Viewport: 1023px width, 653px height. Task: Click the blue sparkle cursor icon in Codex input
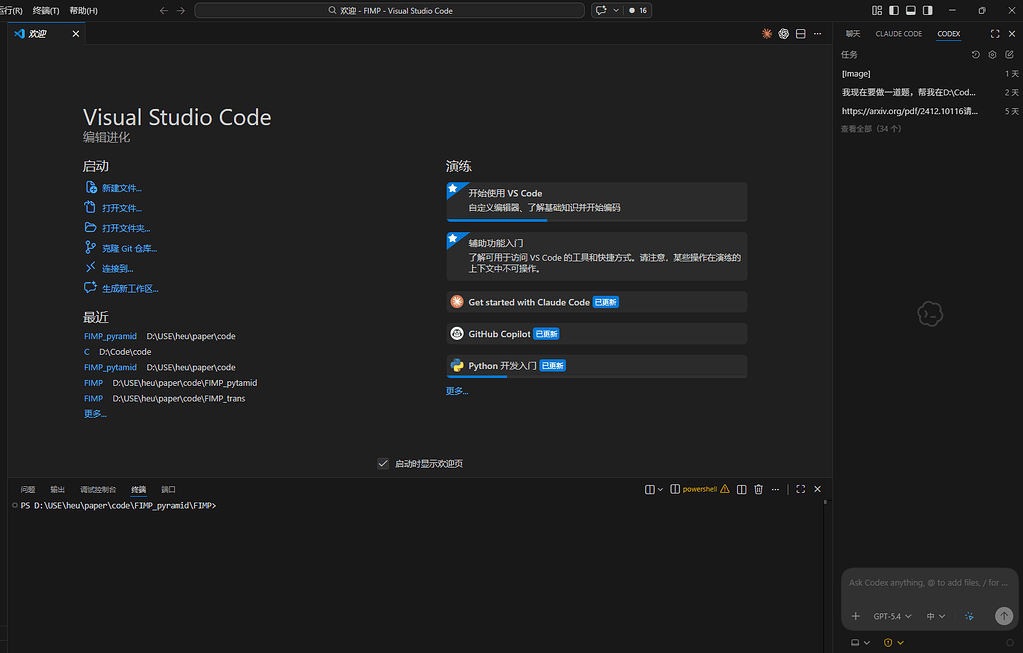point(970,616)
